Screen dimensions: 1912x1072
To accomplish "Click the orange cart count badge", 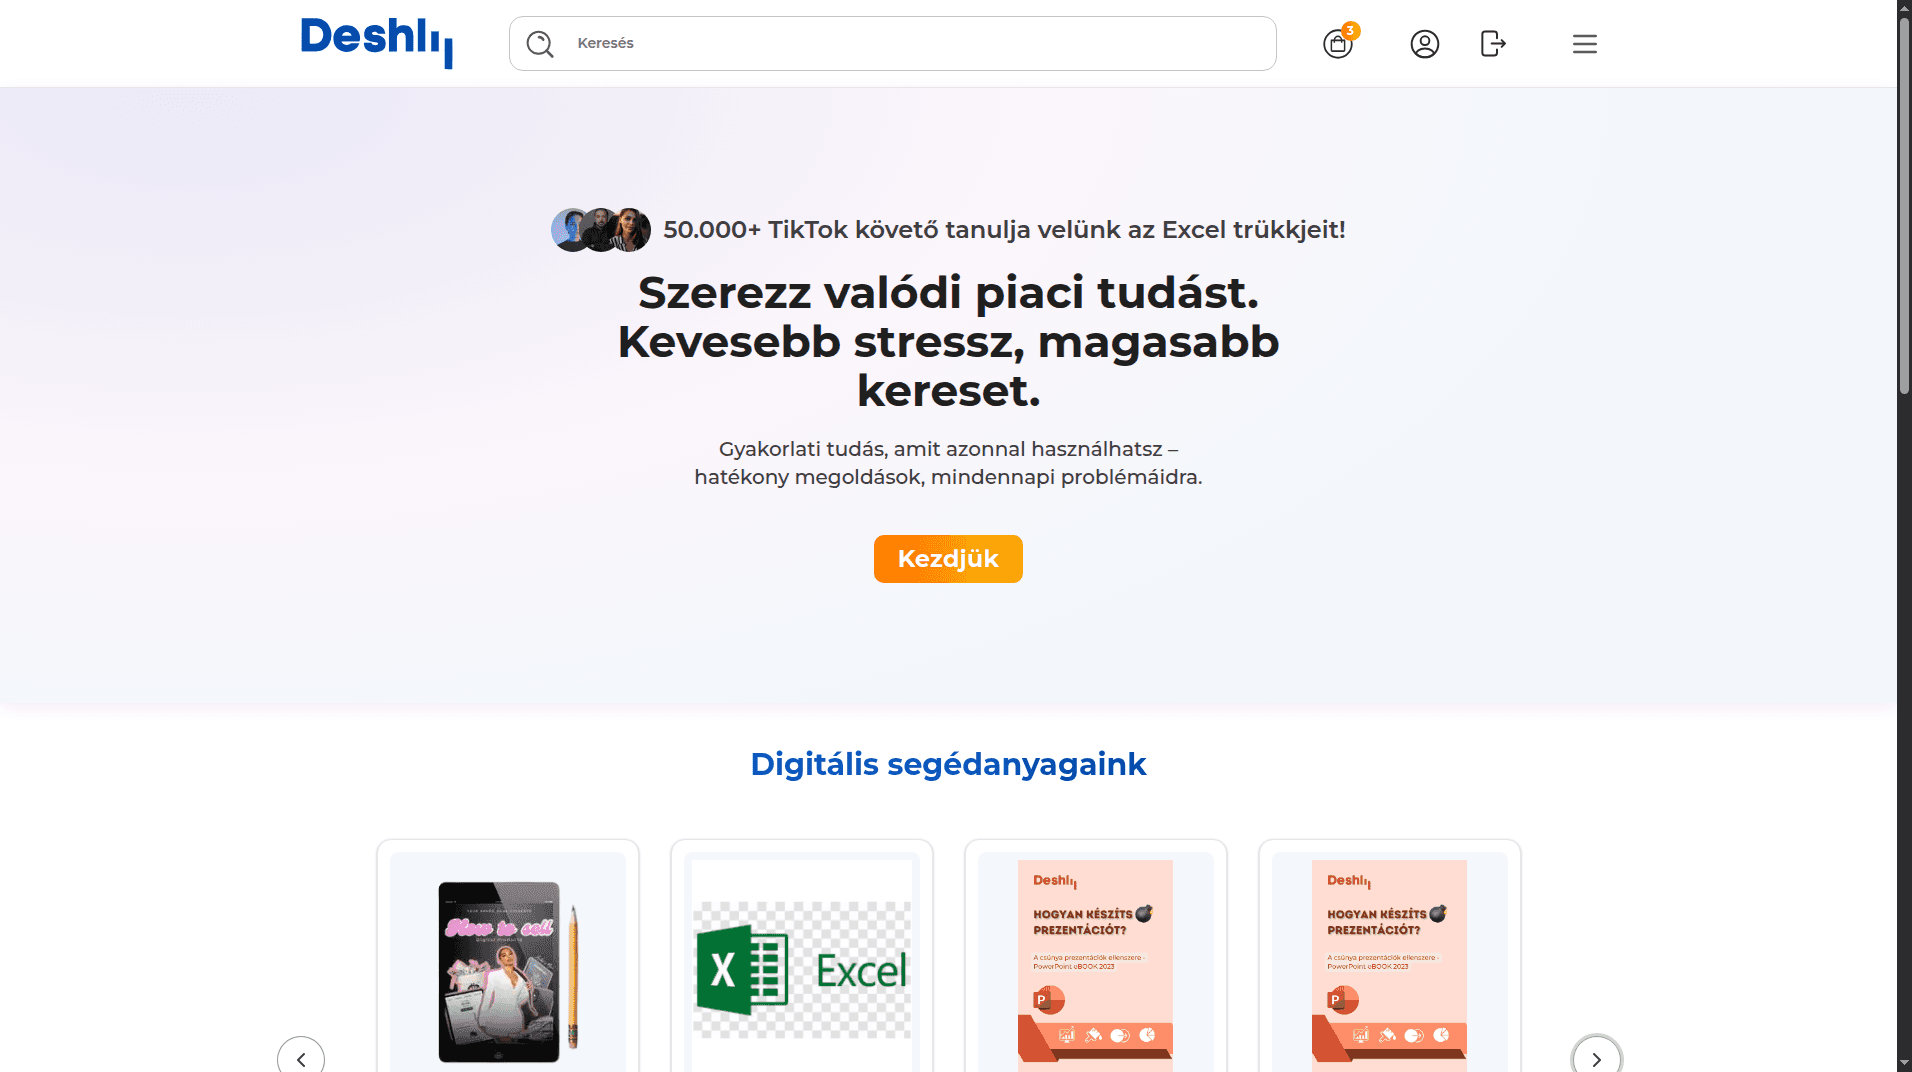I will pos(1350,31).
